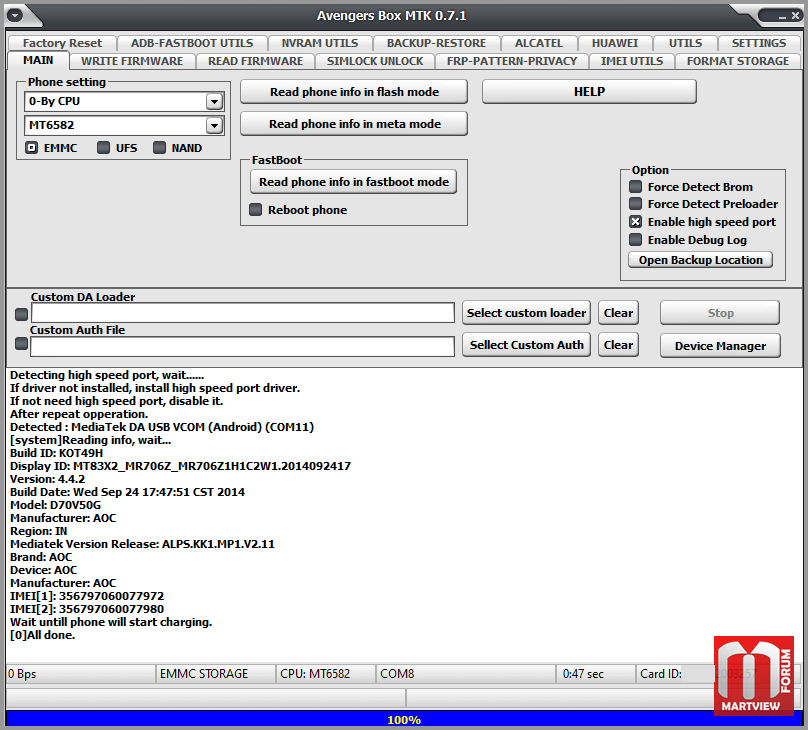Click the Model: D70V50G log line
This screenshot has height=730, width=808.
(x=56, y=505)
